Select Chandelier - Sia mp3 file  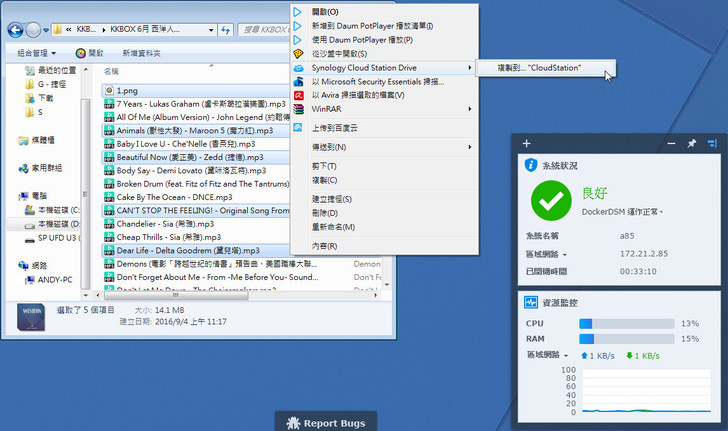196,224
